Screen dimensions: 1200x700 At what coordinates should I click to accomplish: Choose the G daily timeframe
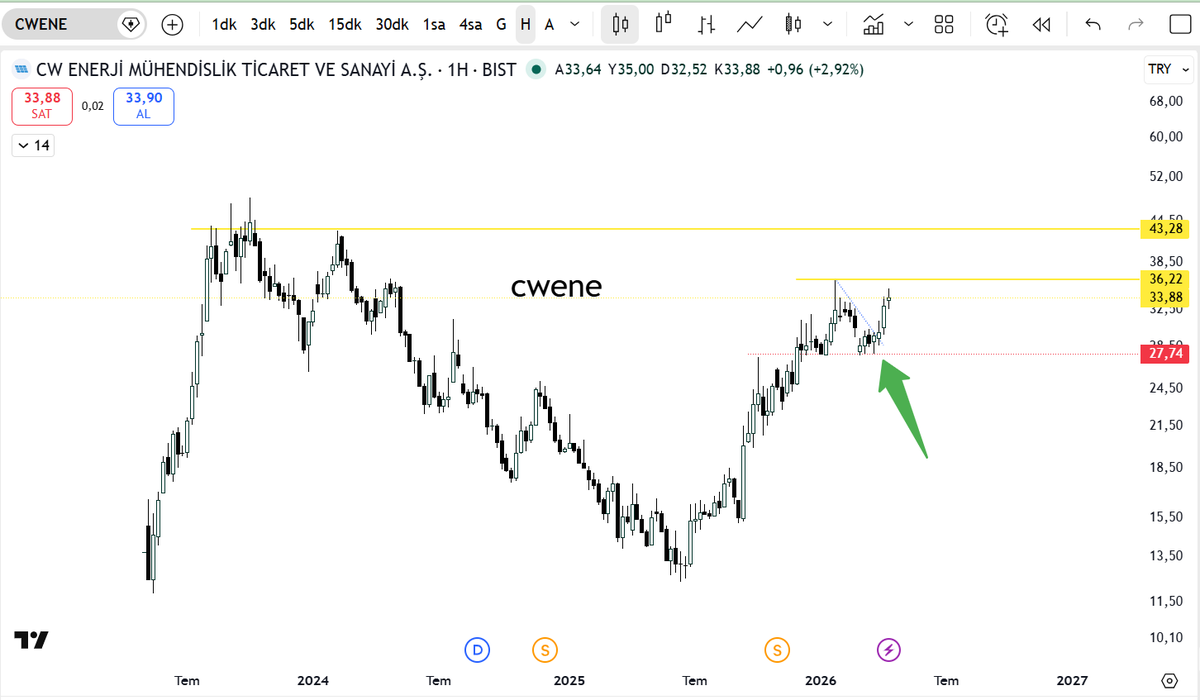(501, 24)
